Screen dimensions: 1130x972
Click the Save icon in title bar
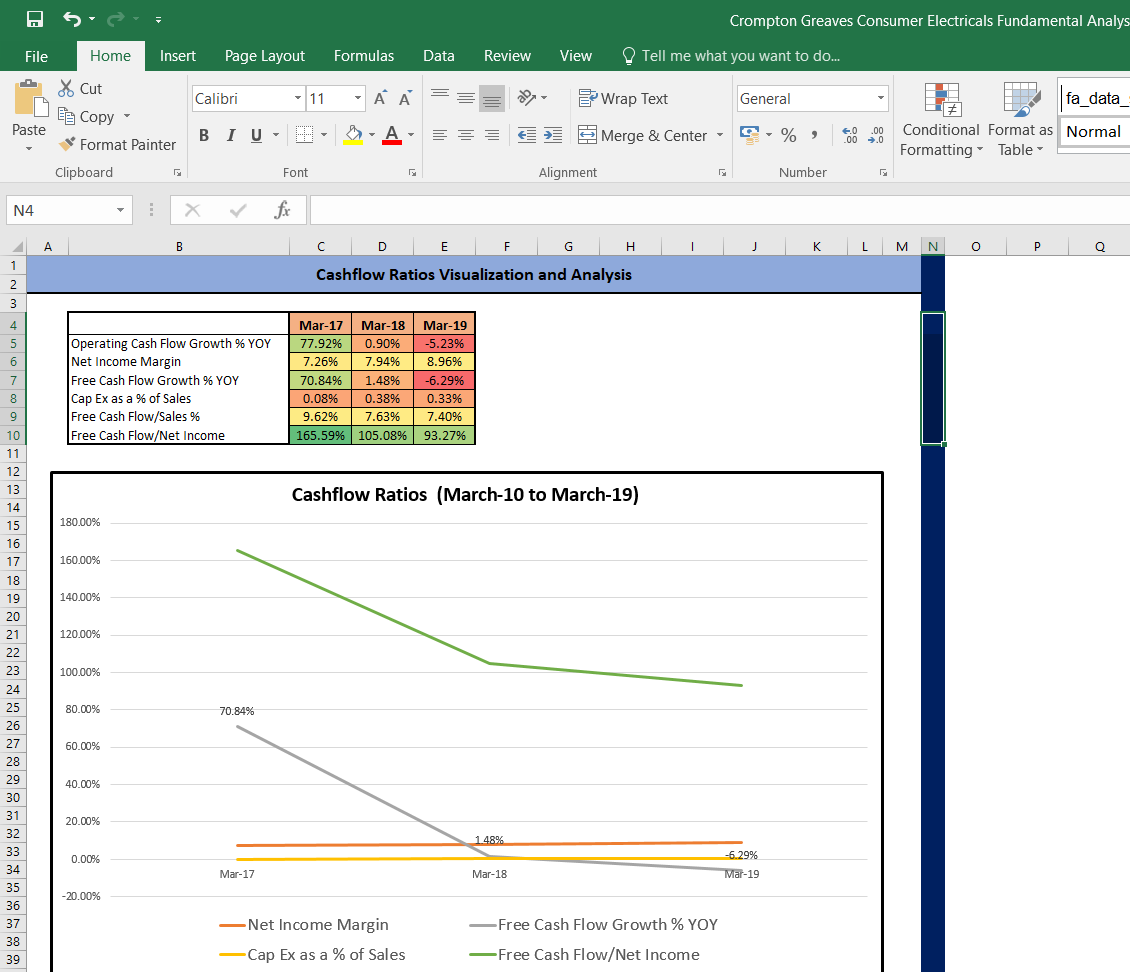point(35,19)
